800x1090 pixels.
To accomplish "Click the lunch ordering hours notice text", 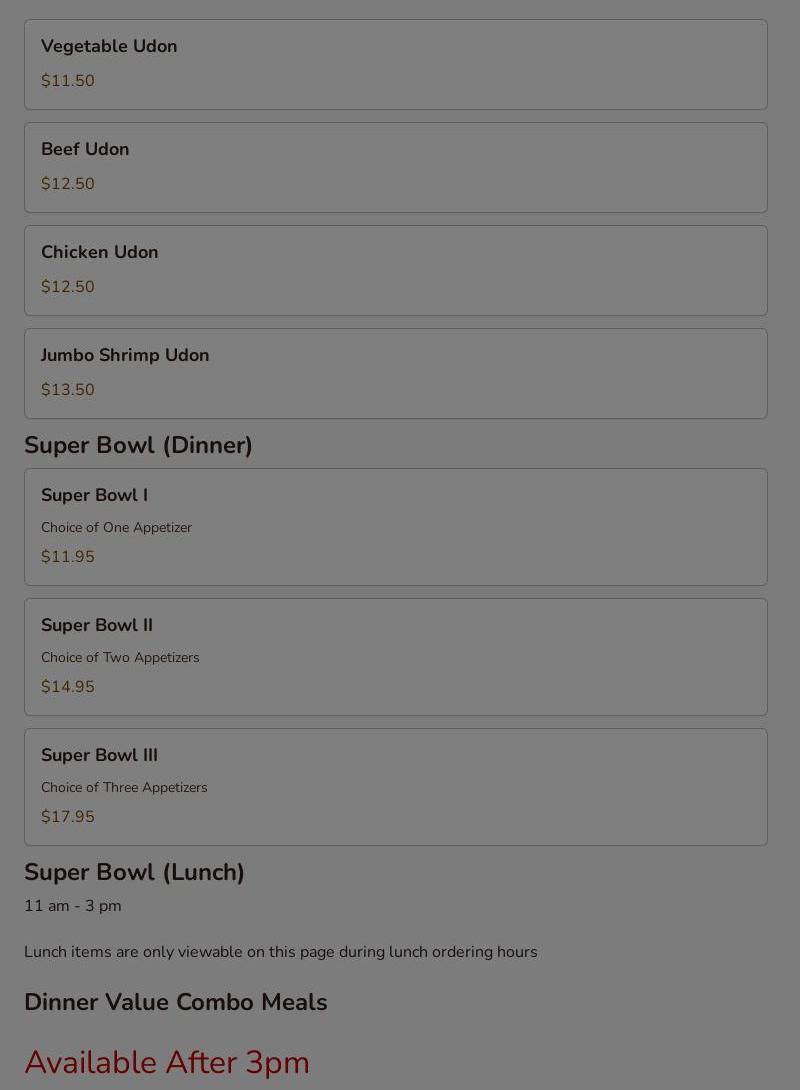I will pos(281,952).
